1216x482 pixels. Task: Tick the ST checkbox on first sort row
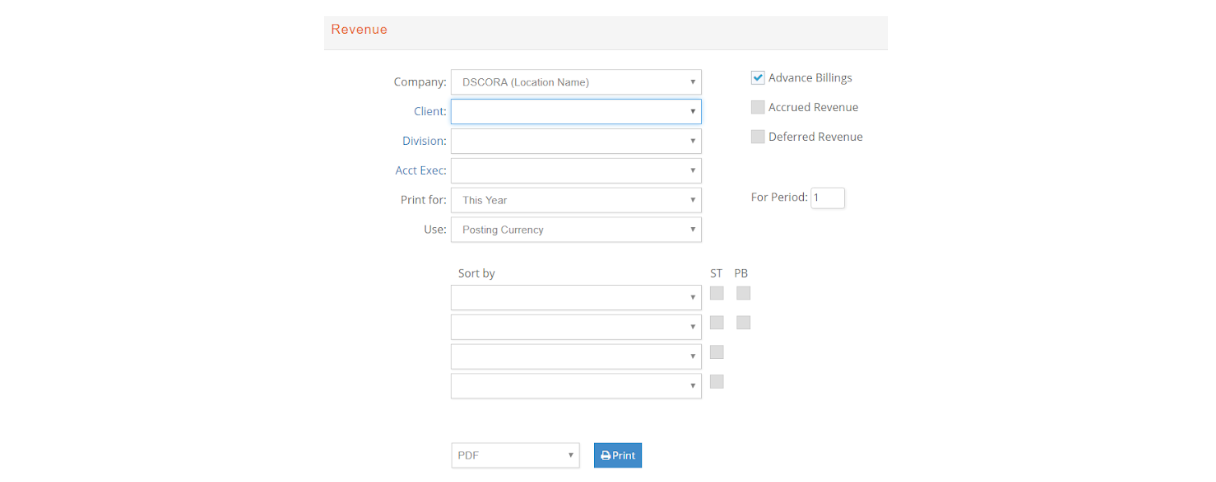pos(717,293)
